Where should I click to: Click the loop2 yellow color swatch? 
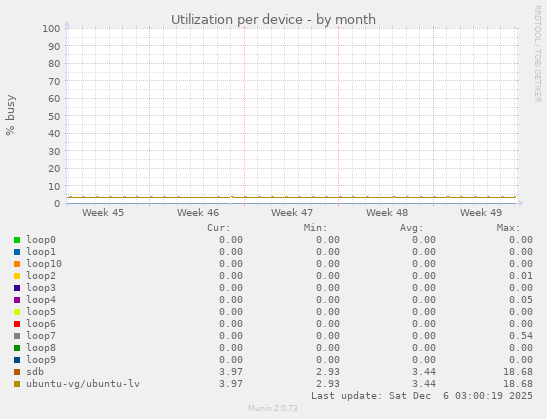click(17, 276)
